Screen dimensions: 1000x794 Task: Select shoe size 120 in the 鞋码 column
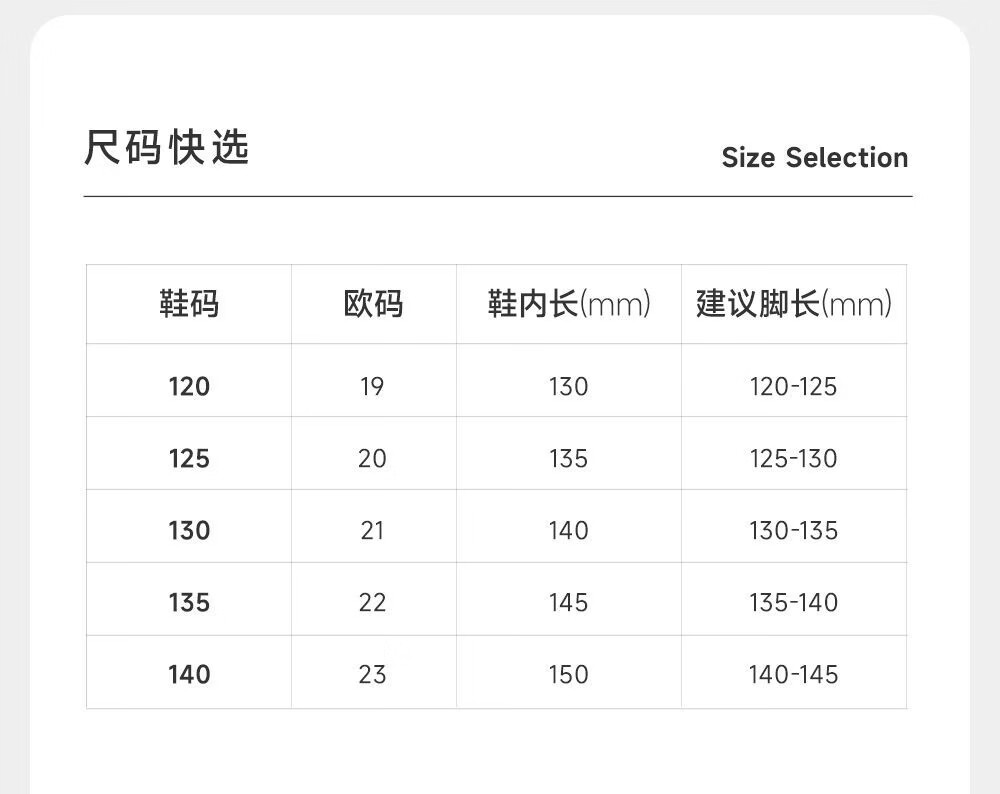tap(189, 387)
